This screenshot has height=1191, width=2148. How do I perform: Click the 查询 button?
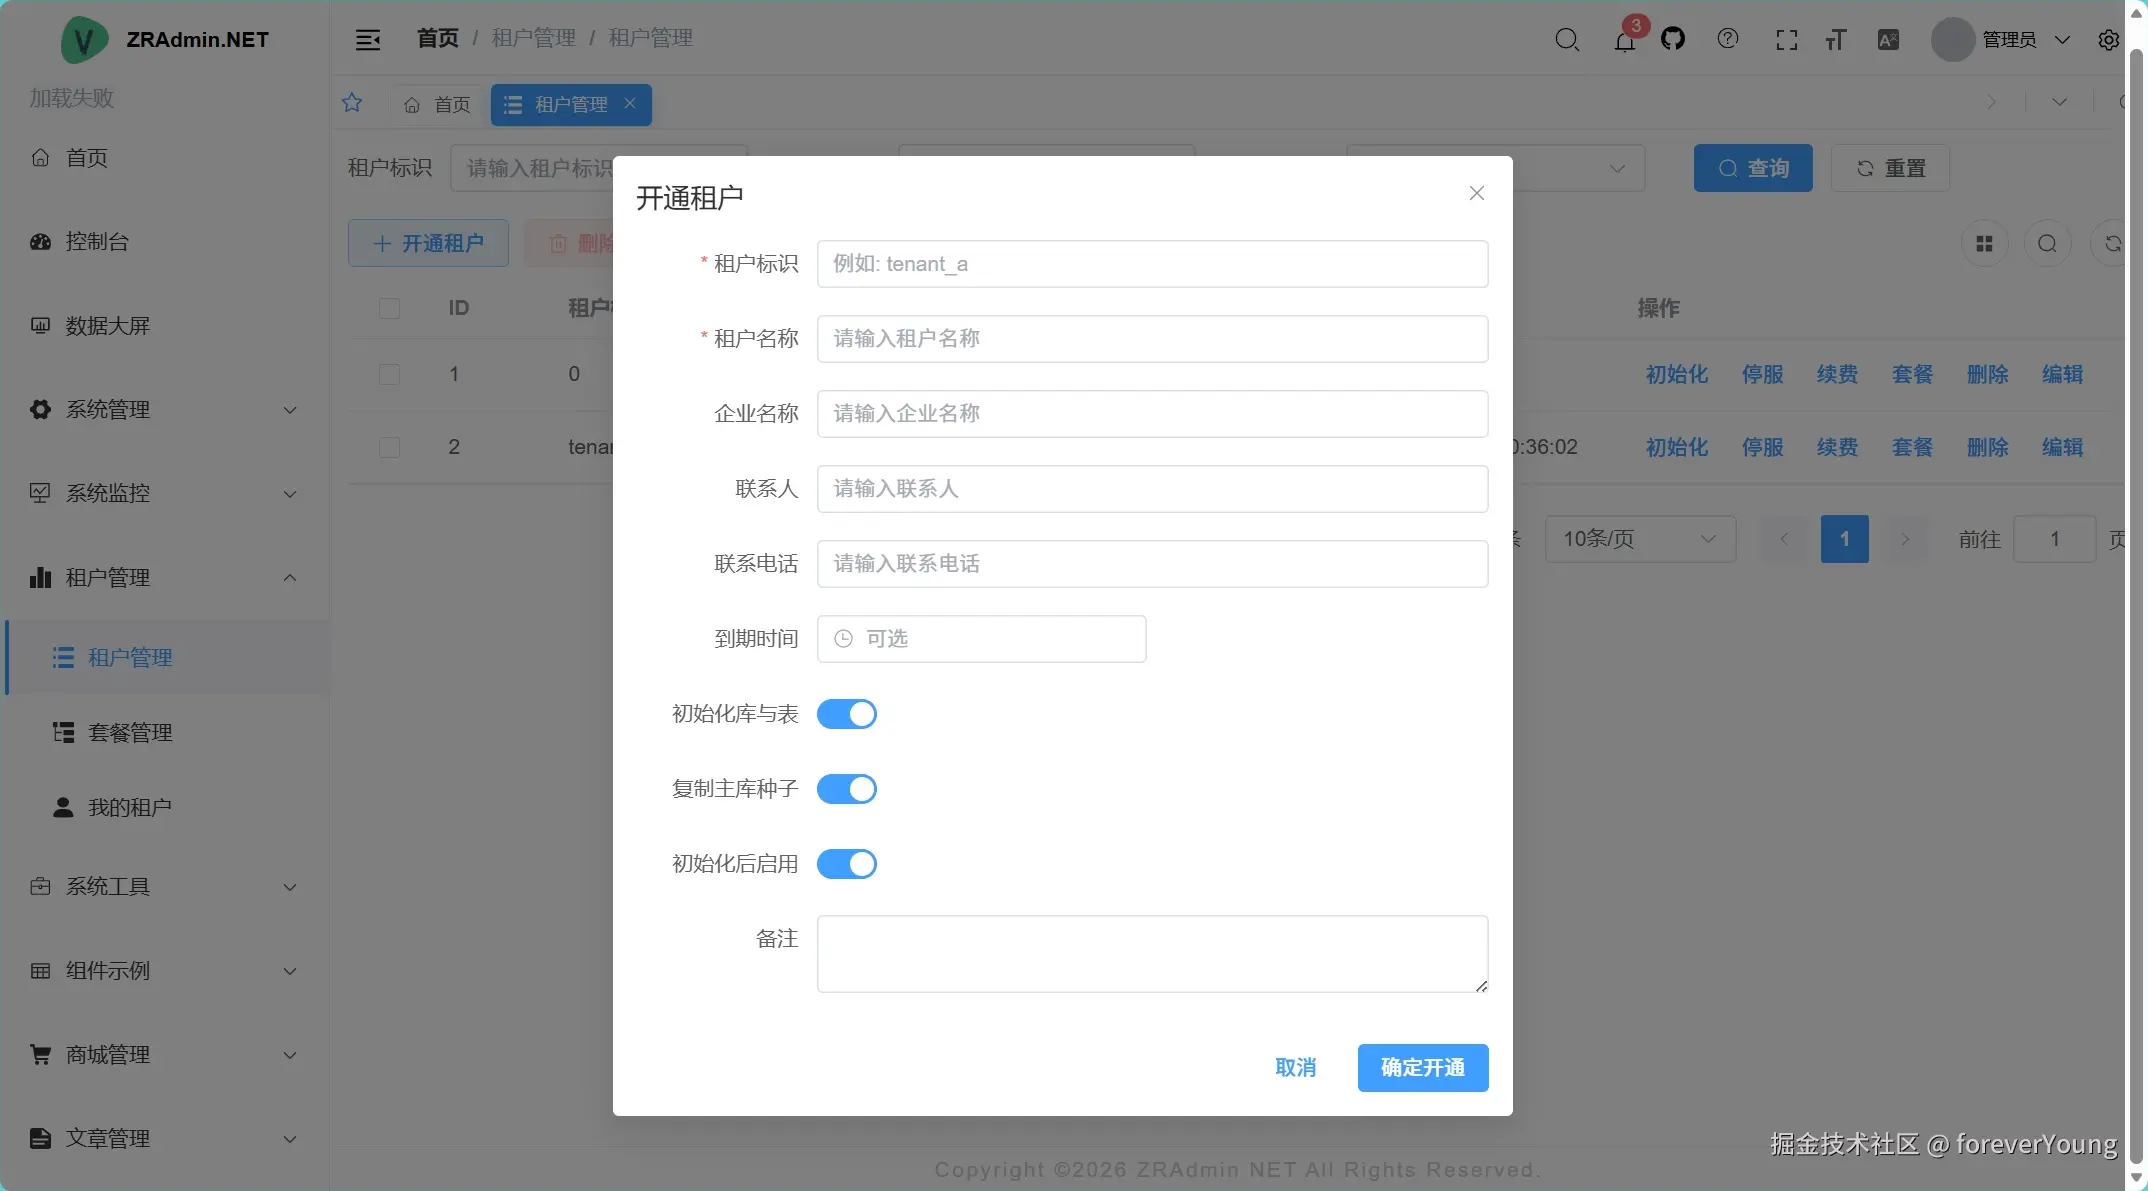[x=1753, y=168]
